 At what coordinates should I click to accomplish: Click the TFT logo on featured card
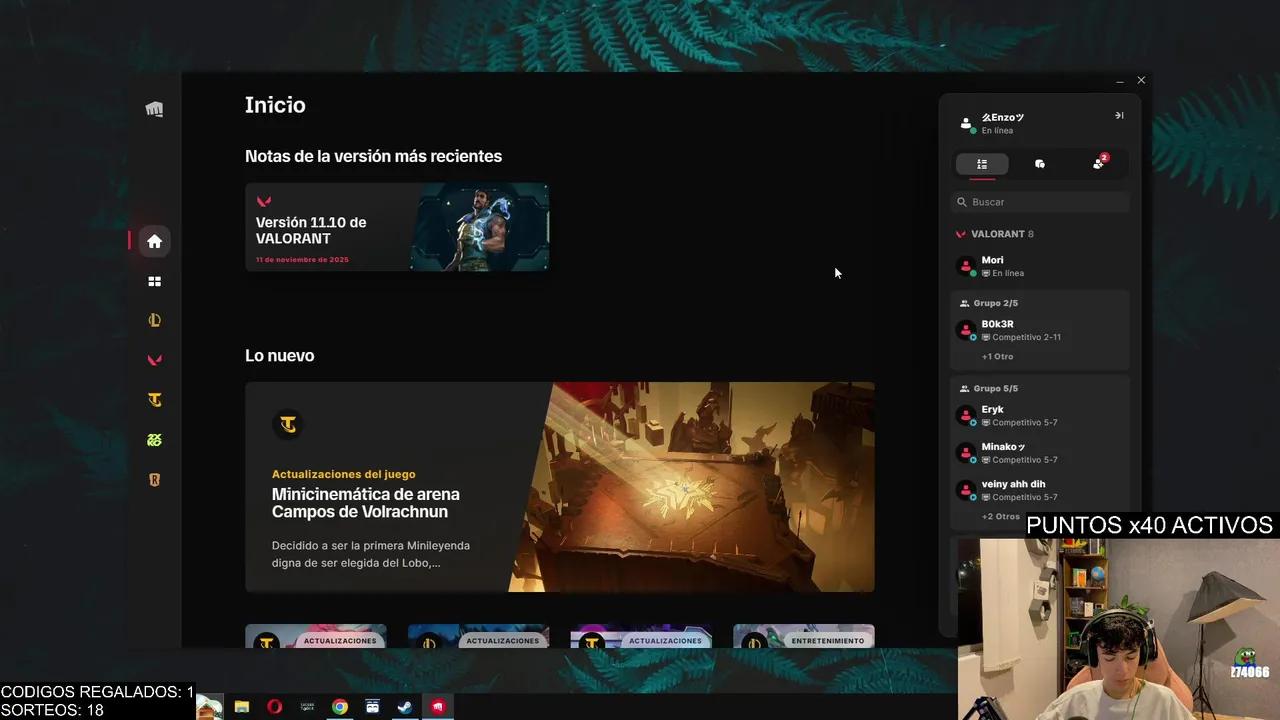pyautogui.click(x=288, y=424)
